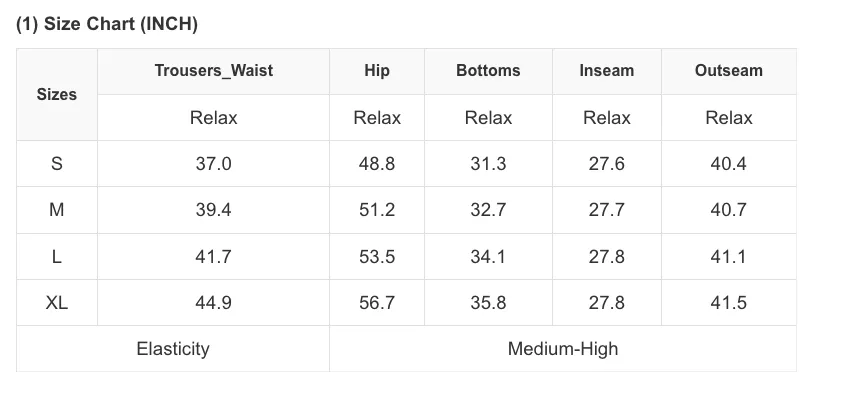Select hip value 51.2 for size M
846x398 pixels.
coord(377,210)
